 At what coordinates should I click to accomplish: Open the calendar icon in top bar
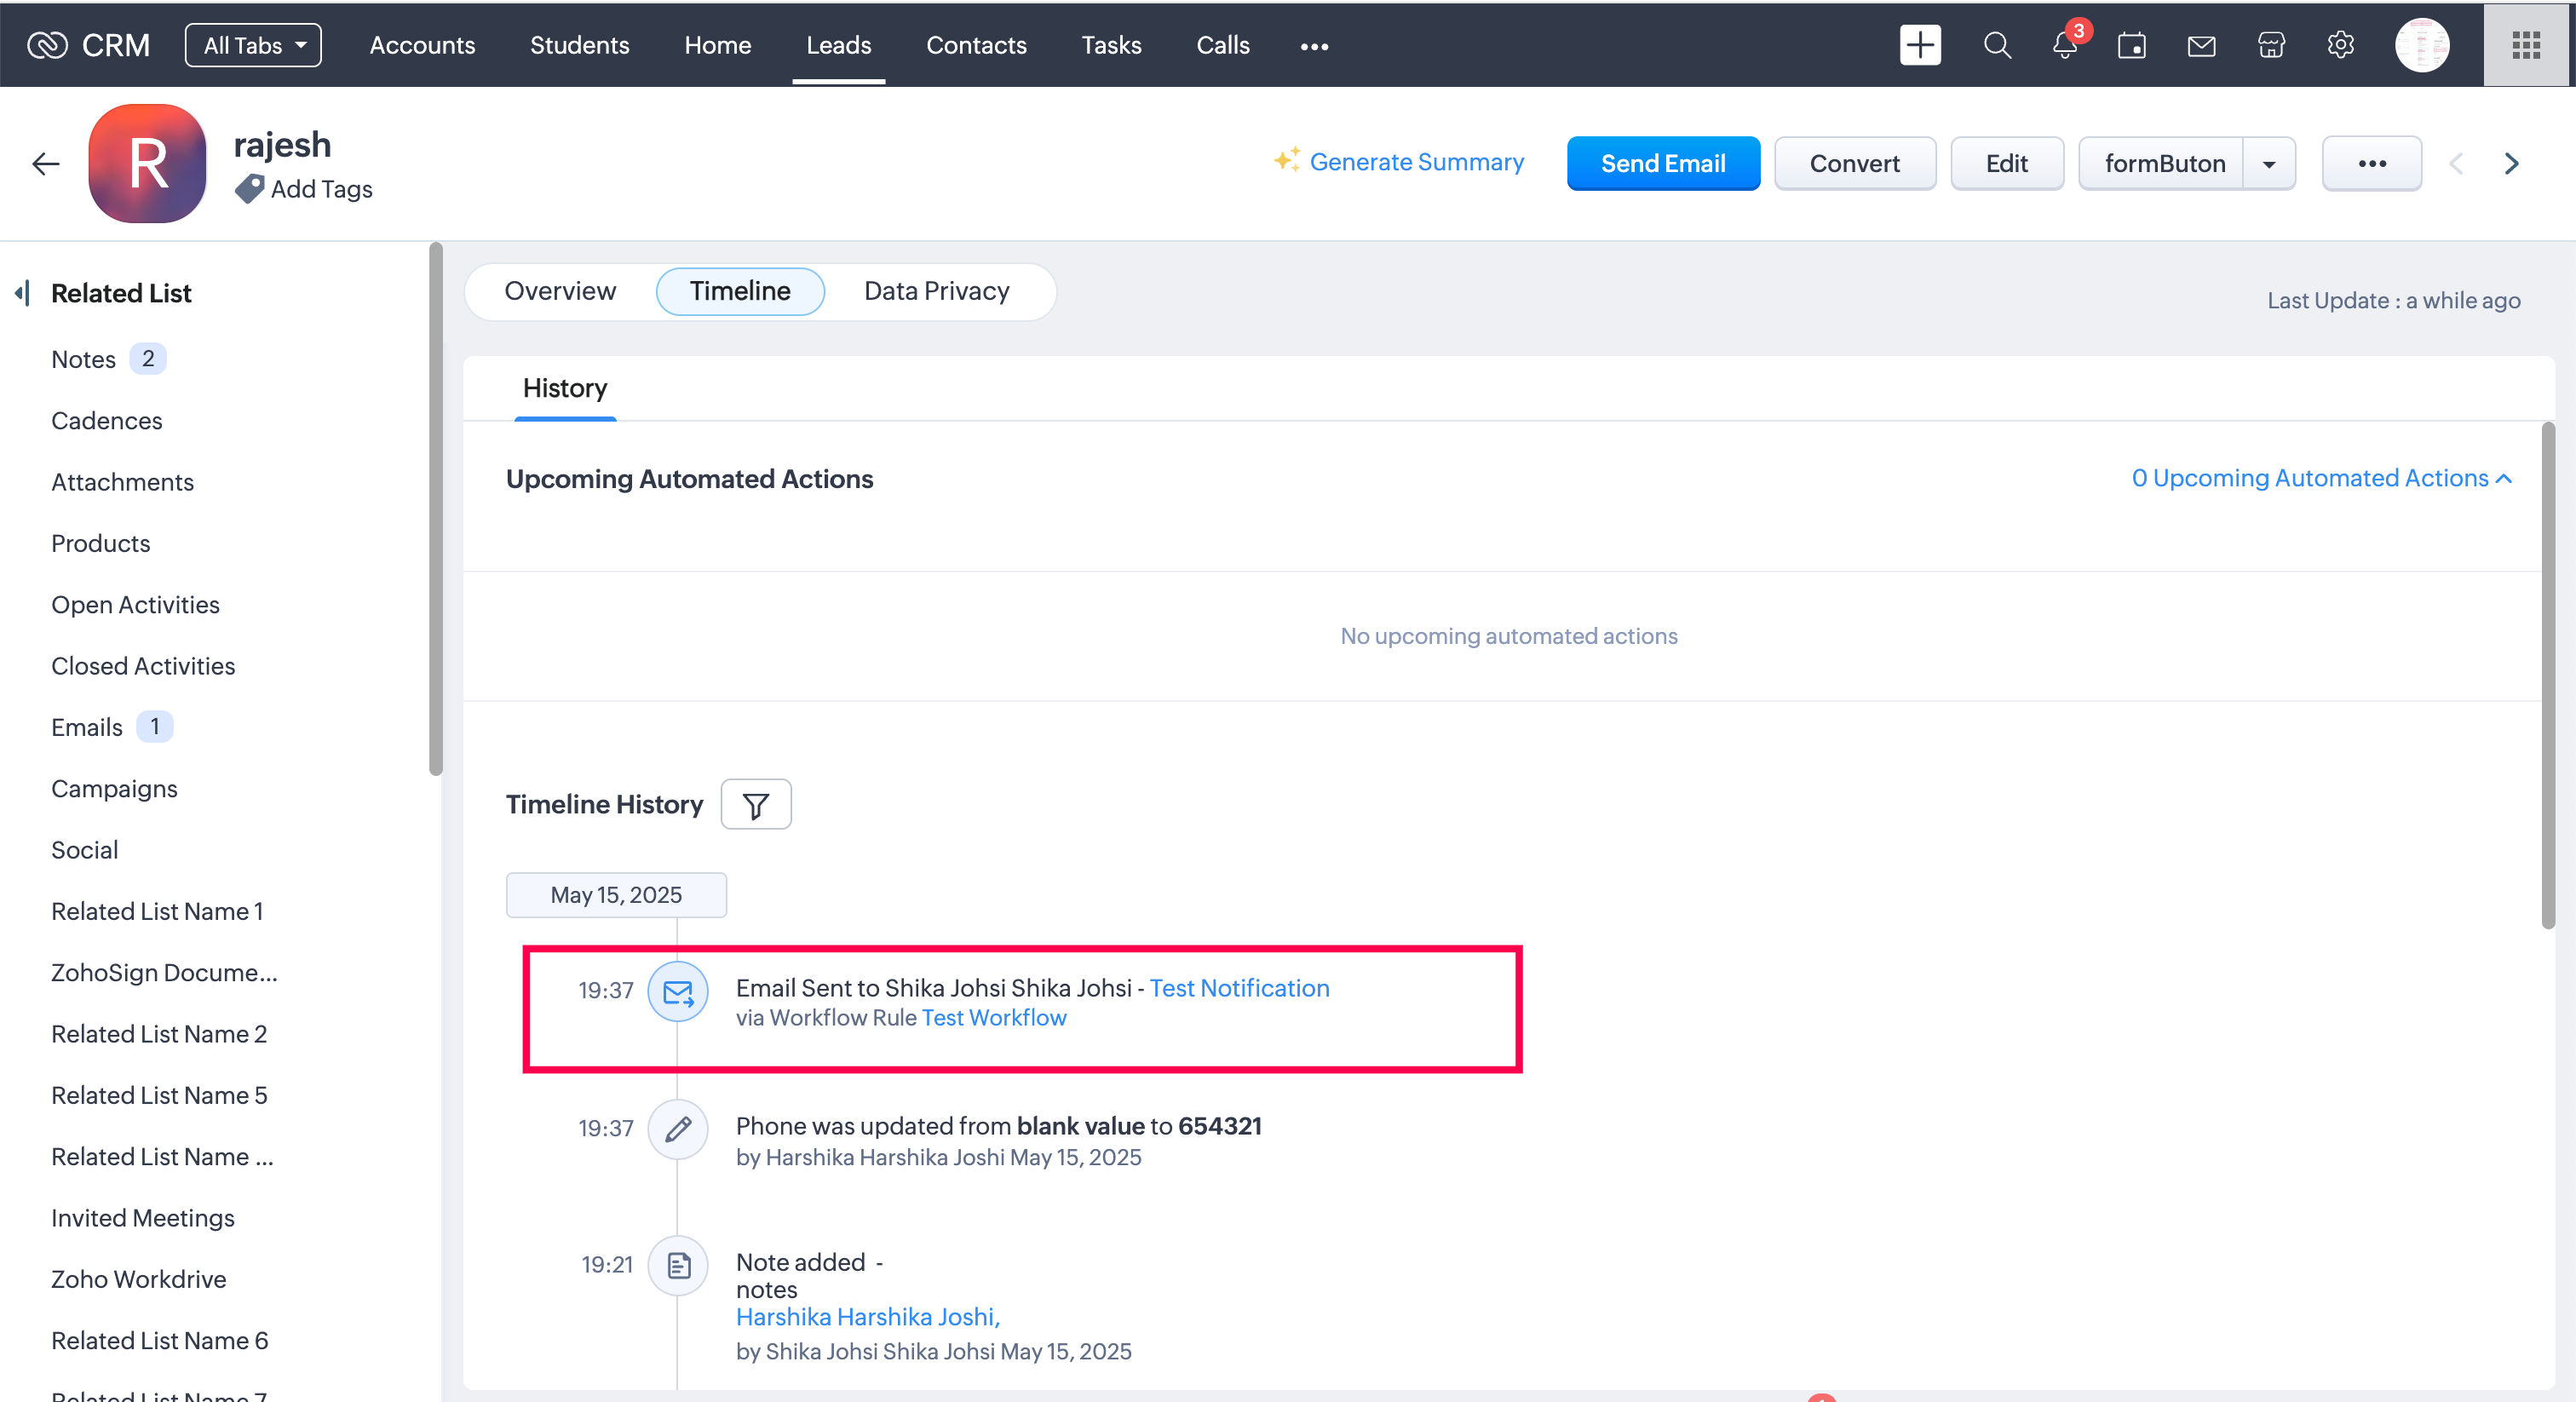2131,46
